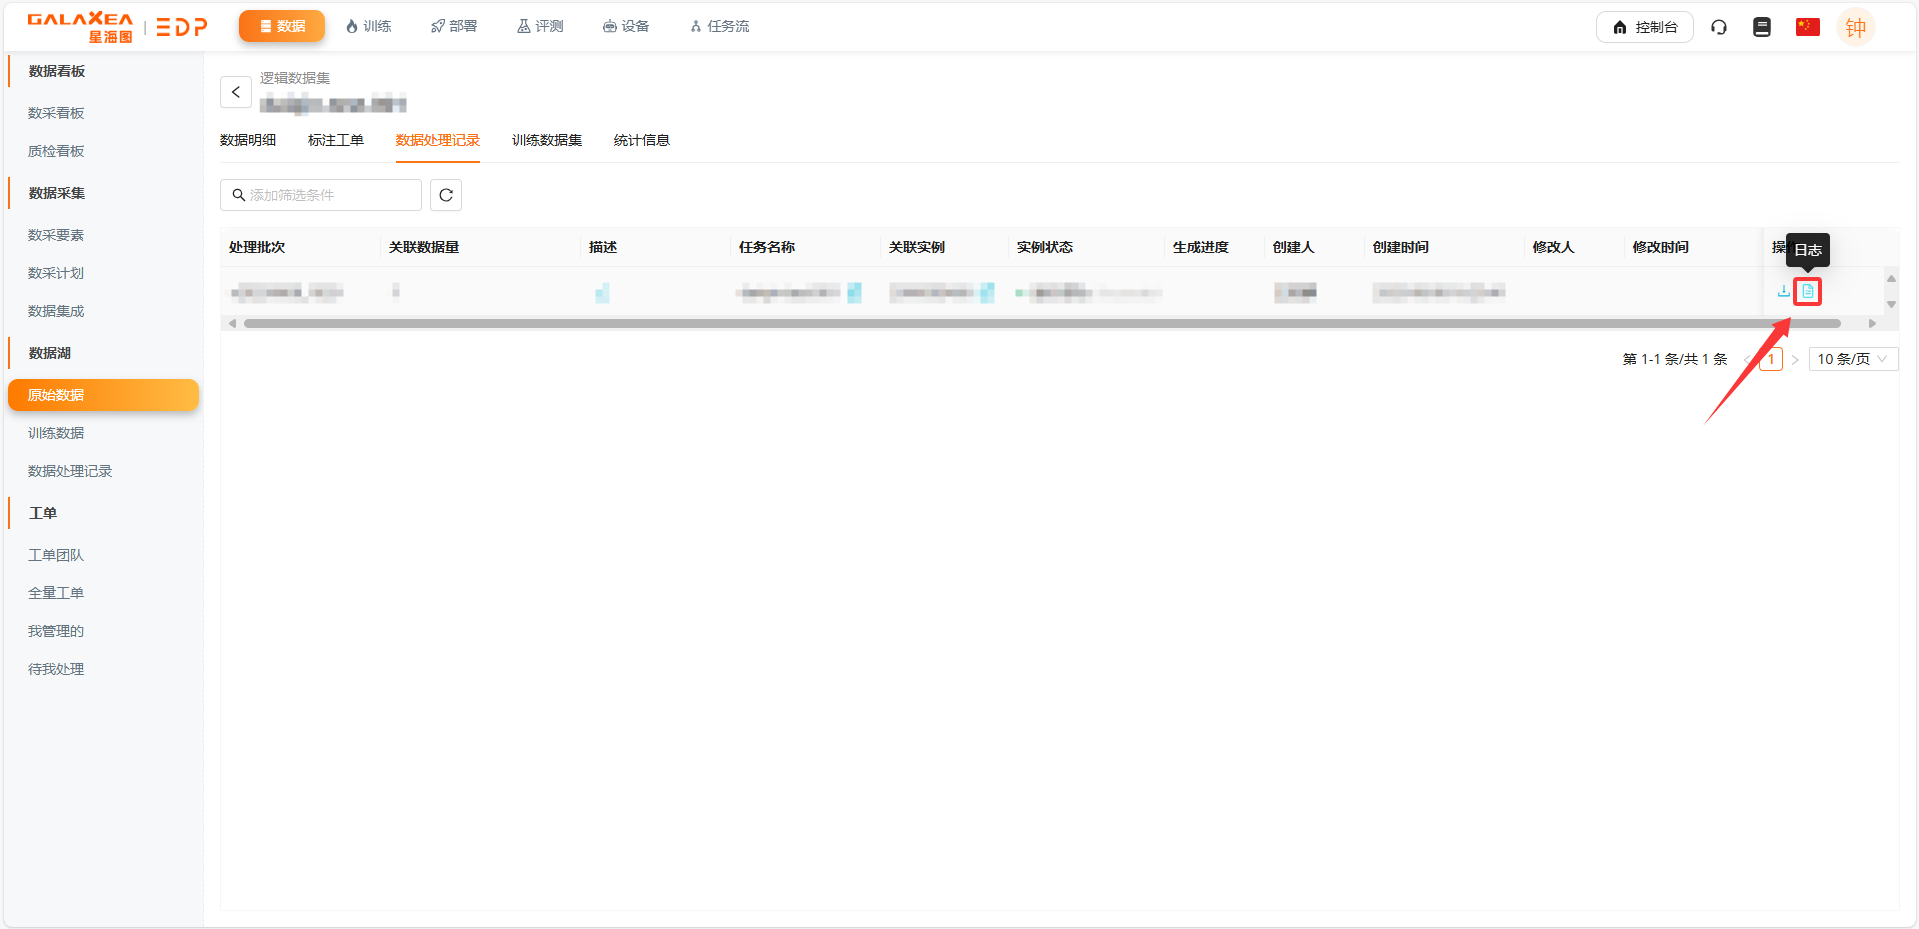This screenshot has width=1919, height=929.
Task: Click the back arrow beside 逻辑数据集
Action: point(235,92)
